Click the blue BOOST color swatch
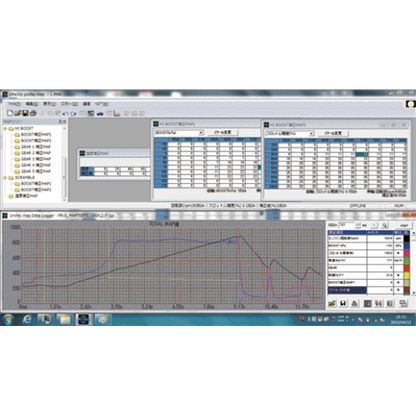 (406, 246)
